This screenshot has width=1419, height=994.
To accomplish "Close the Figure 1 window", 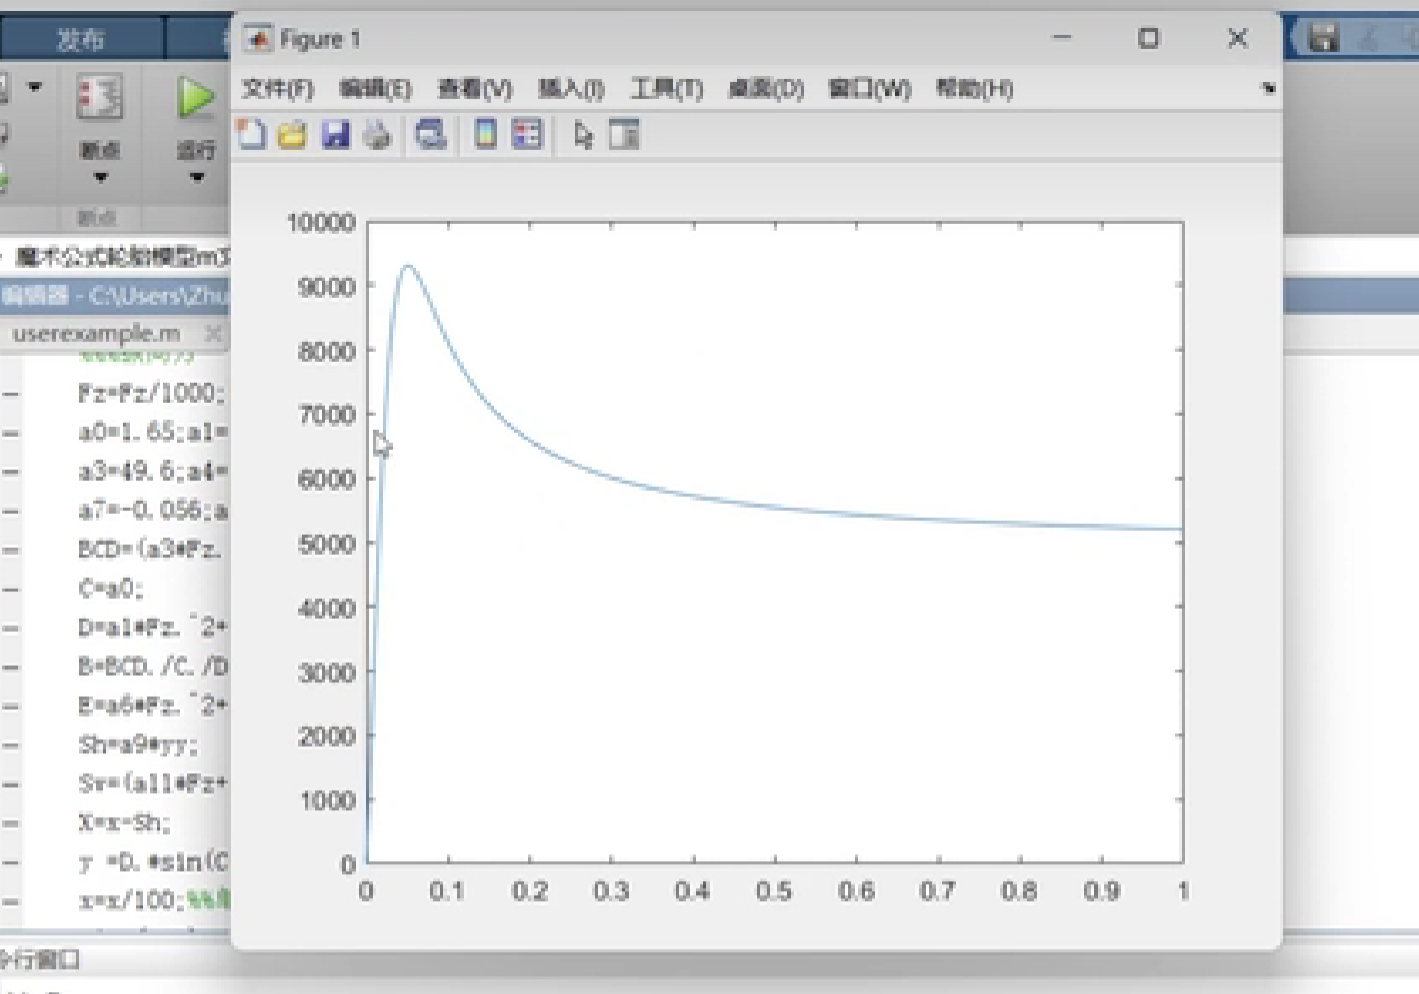I will tap(1237, 38).
